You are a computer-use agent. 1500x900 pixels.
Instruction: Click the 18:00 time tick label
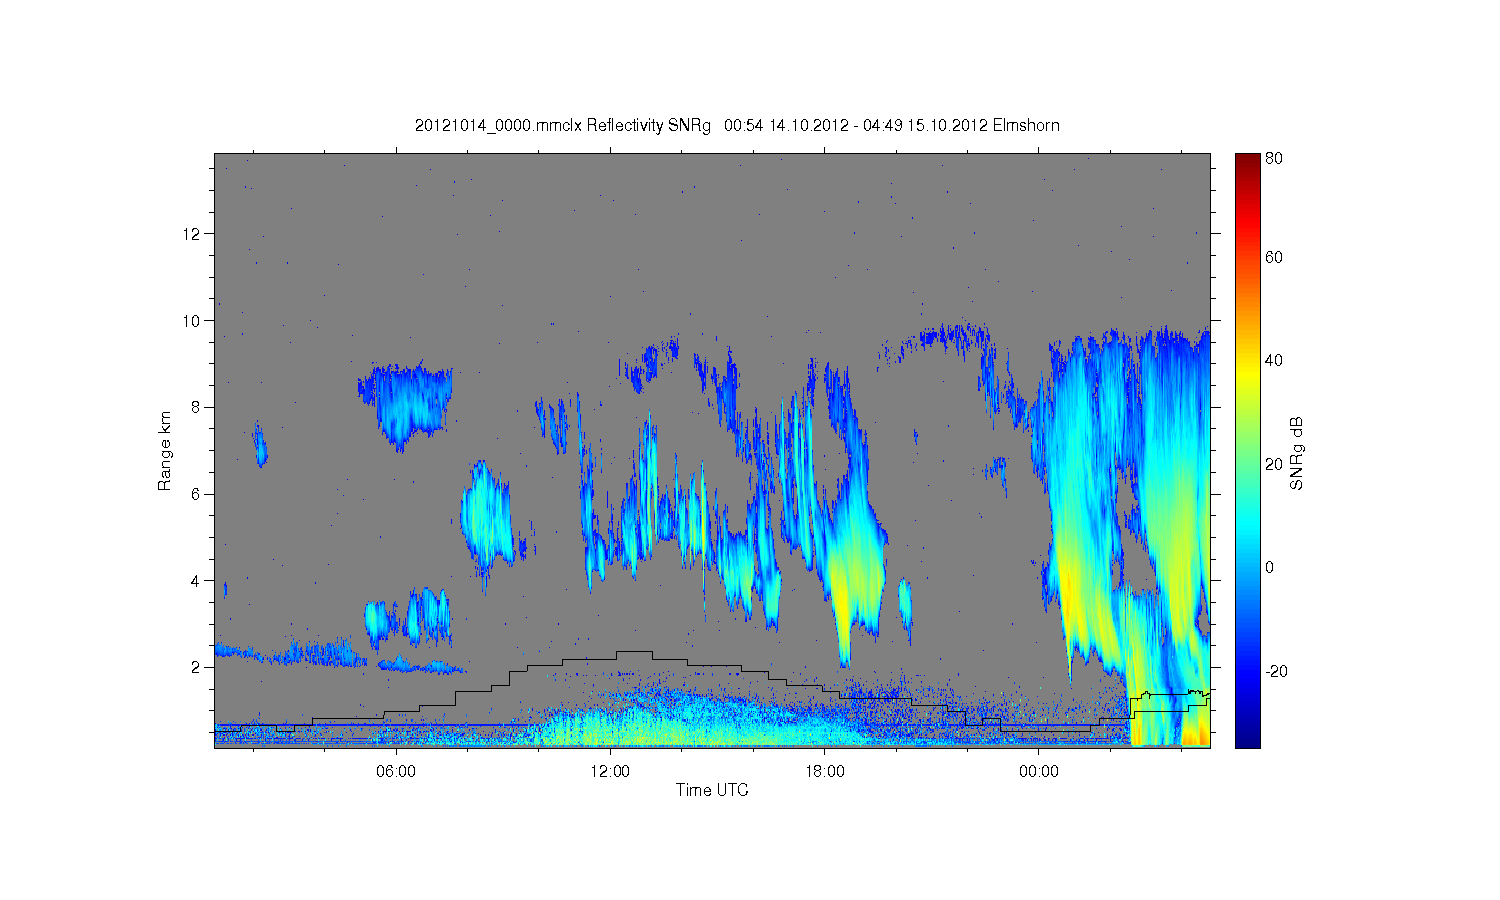coord(825,771)
